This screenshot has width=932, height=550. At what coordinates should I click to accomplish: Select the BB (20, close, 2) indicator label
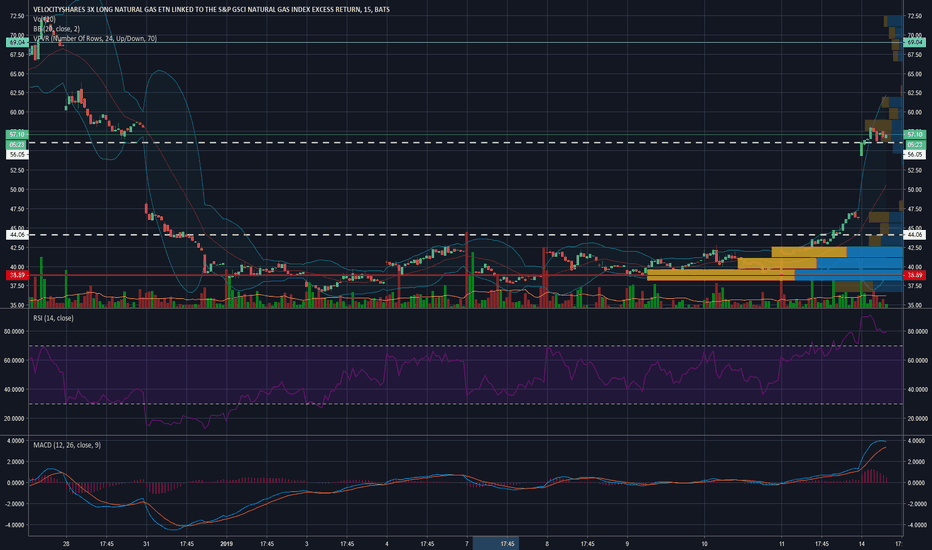56,29
